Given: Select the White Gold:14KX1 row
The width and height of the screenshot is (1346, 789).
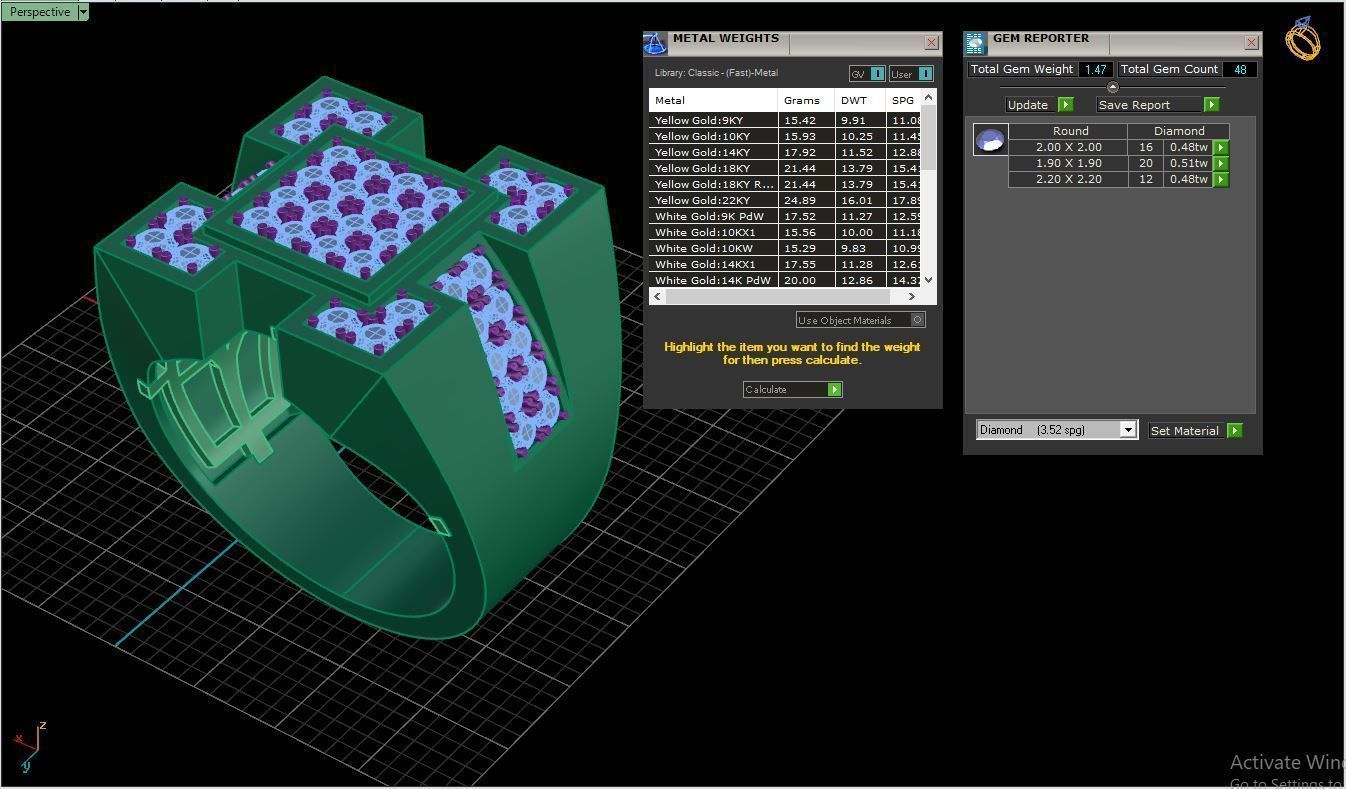Looking at the screenshot, I should (785, 264).
